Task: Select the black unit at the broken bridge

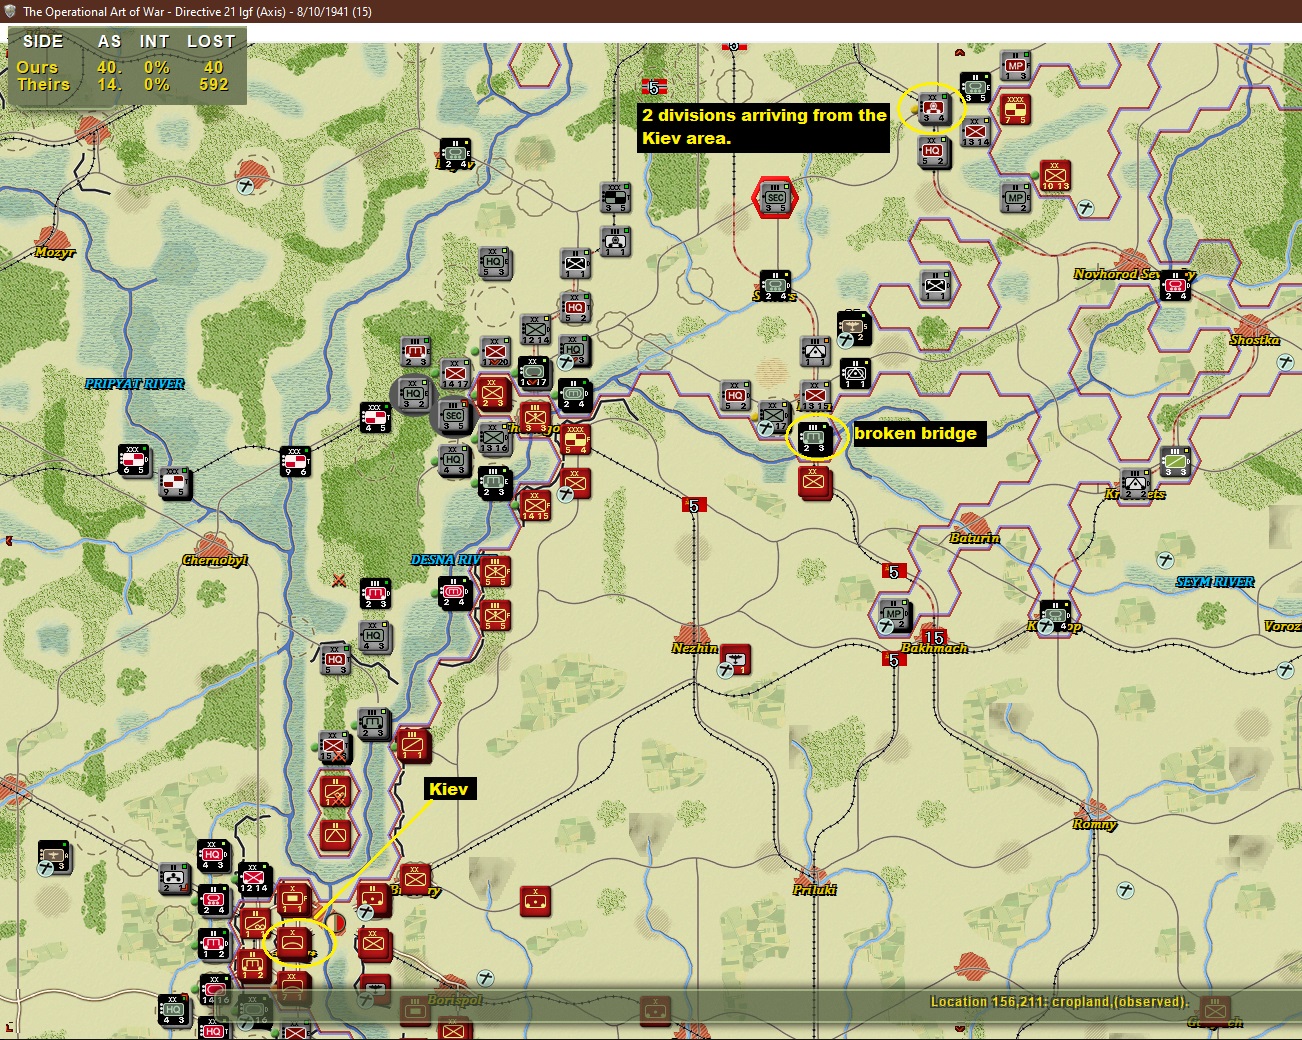Action: click(x=814, y=438)
